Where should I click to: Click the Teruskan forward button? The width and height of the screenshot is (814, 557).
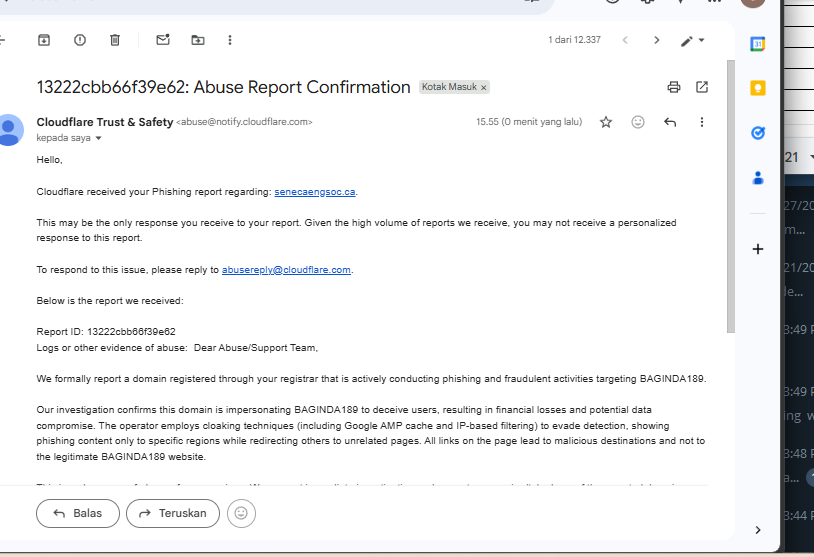(173, 513)
